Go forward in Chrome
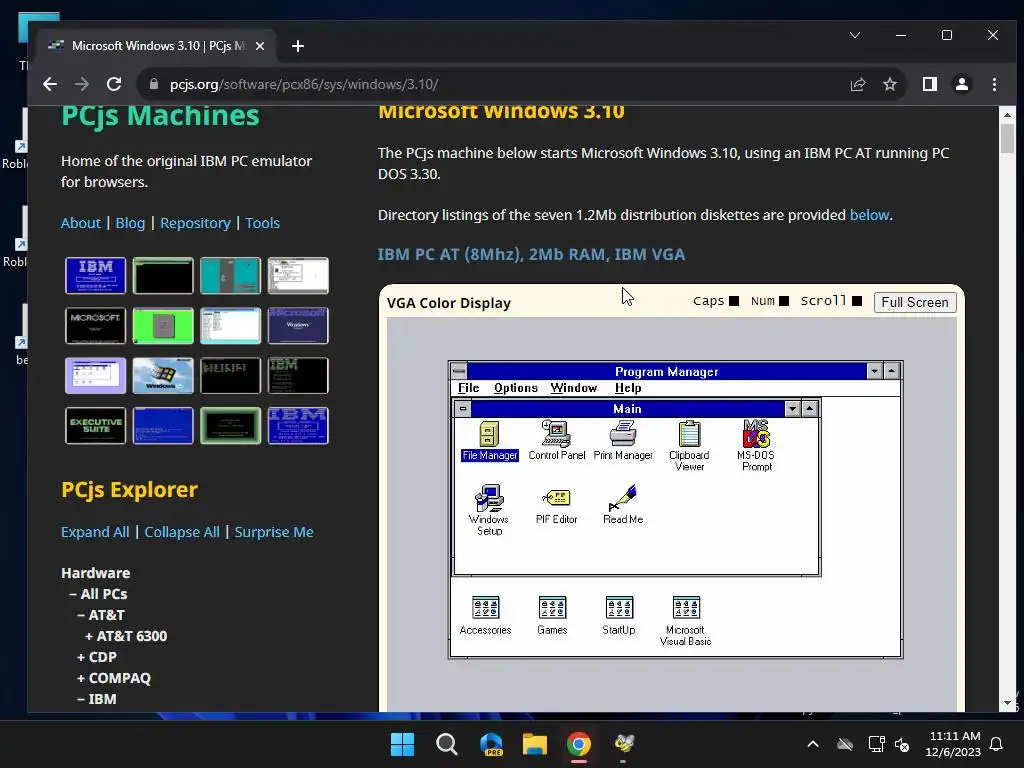 pyautogui.click(x=82, y=84)
